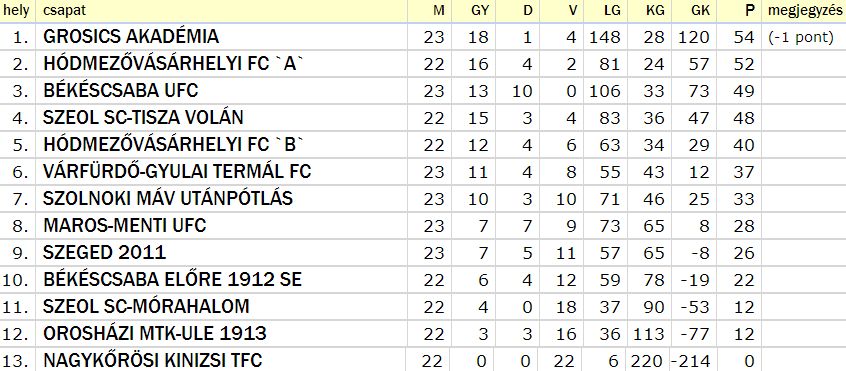Click the 'P' points column header
This screenshot has width=846, height=371.
(748, 10)
